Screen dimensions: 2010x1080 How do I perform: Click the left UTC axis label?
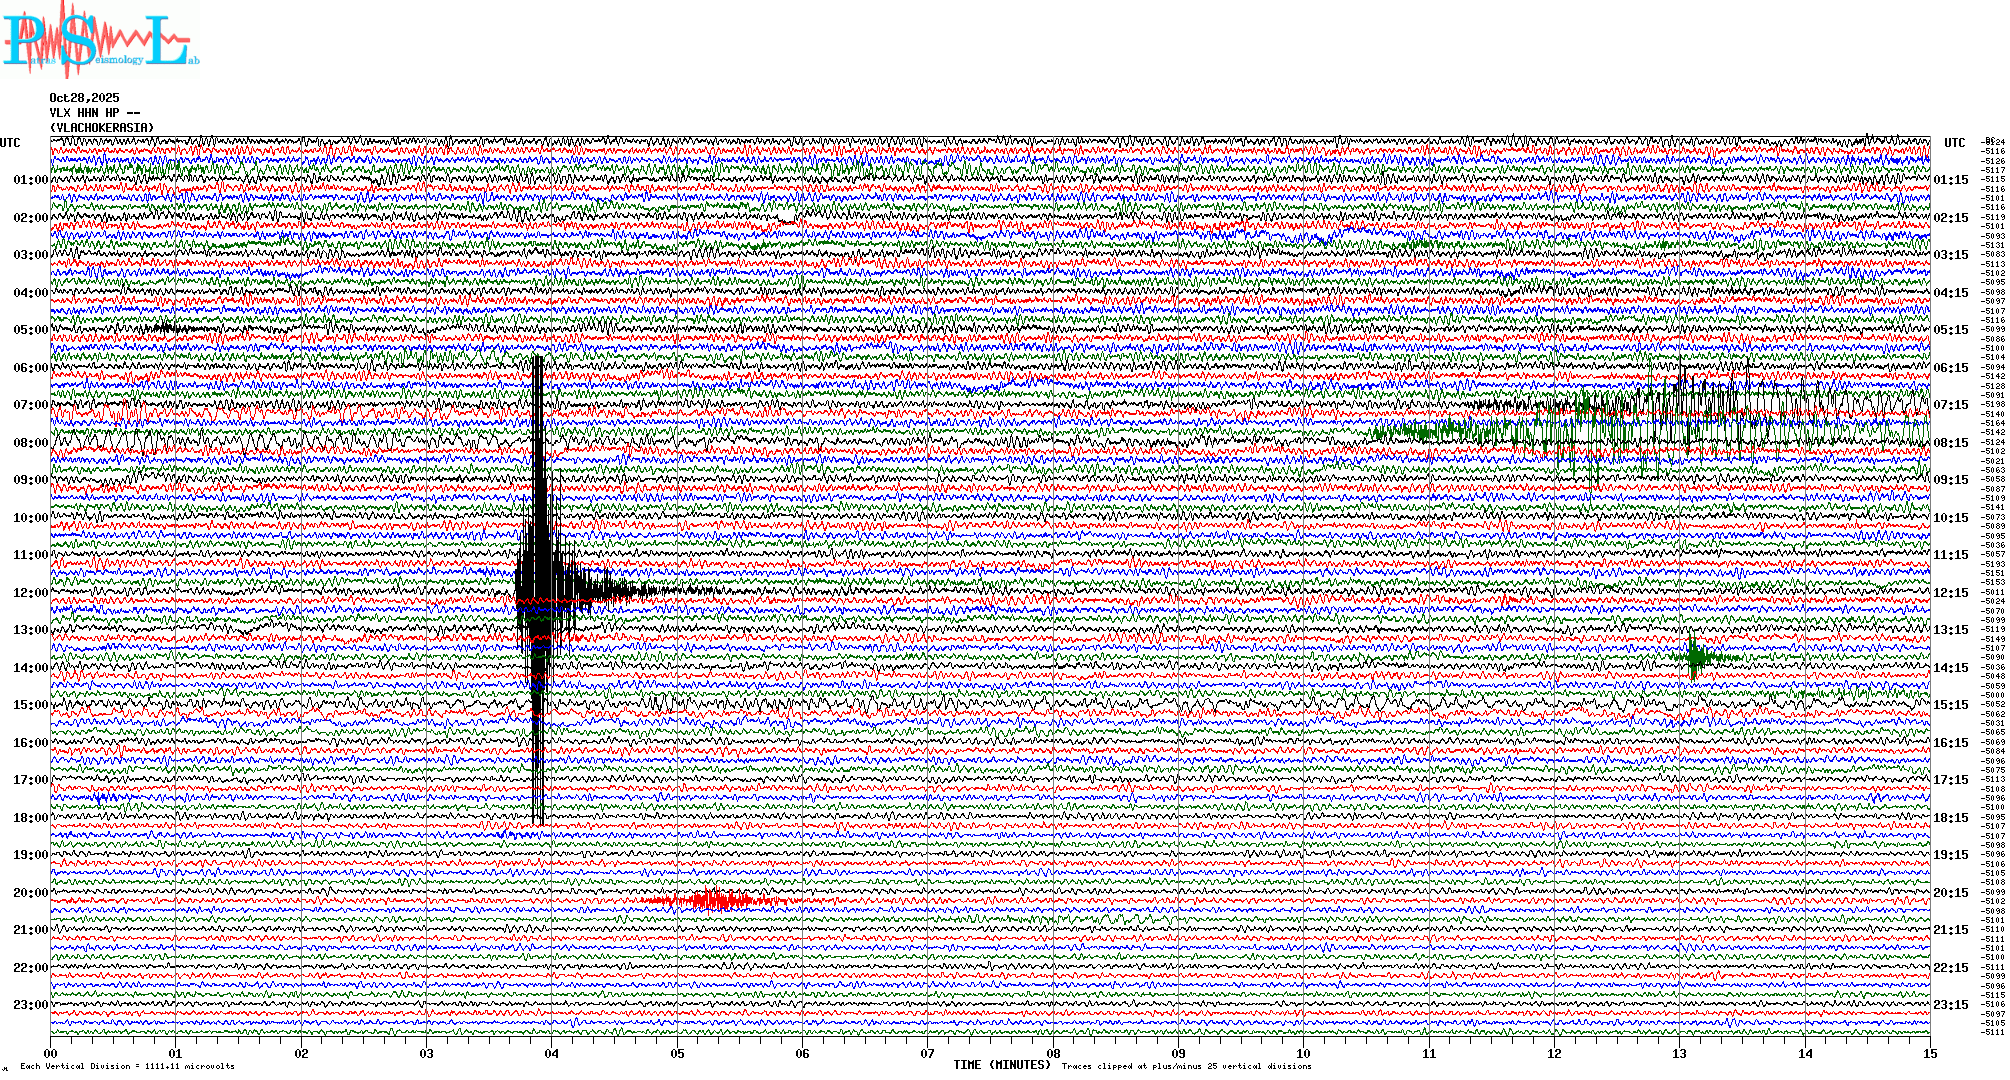point(10,143)
